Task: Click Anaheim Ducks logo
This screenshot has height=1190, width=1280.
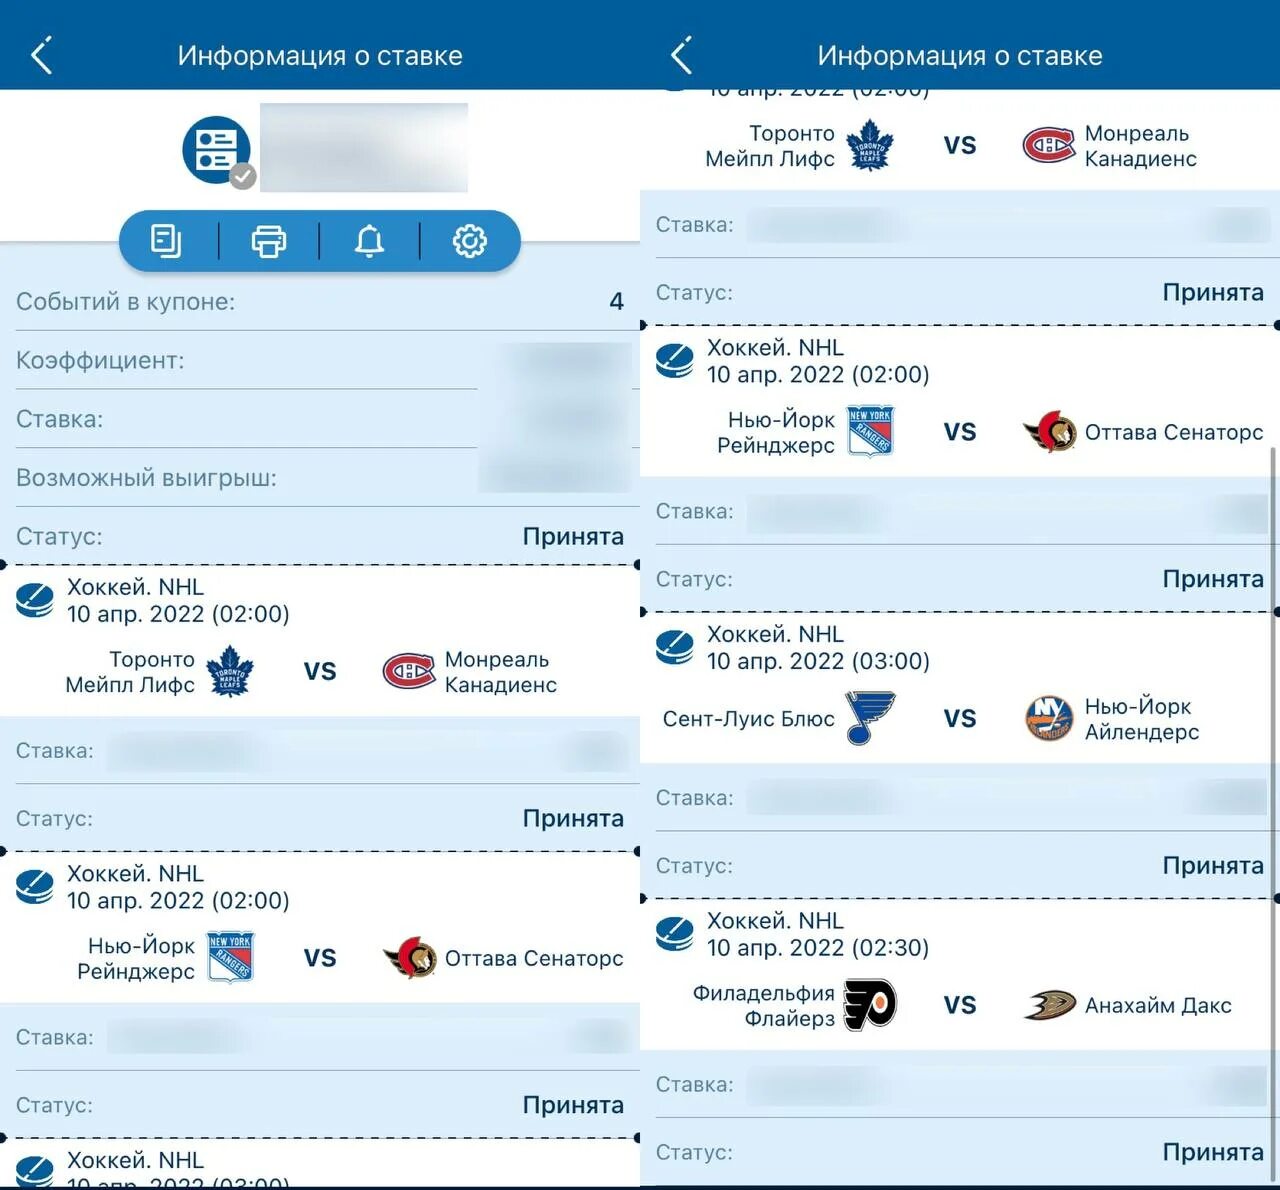Action: (1050, 1005)
